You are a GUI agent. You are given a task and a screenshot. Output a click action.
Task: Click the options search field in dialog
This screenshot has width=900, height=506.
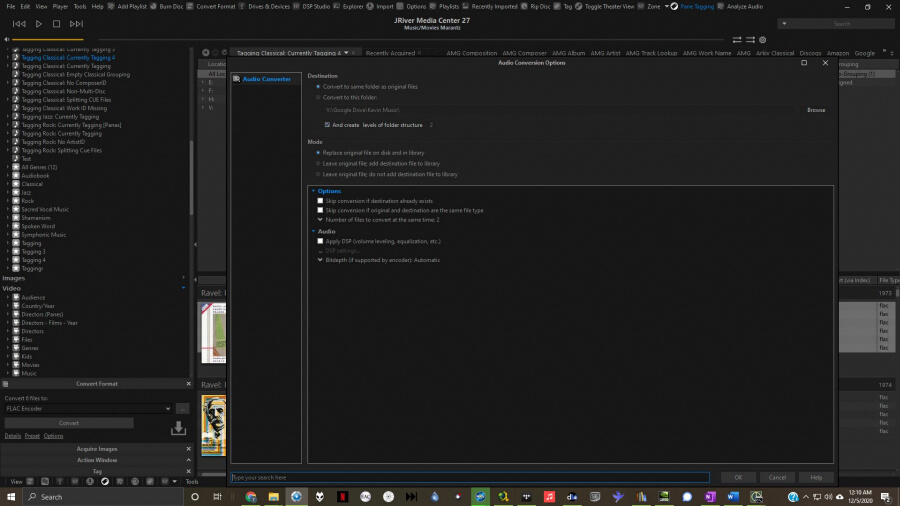(470, 477)
